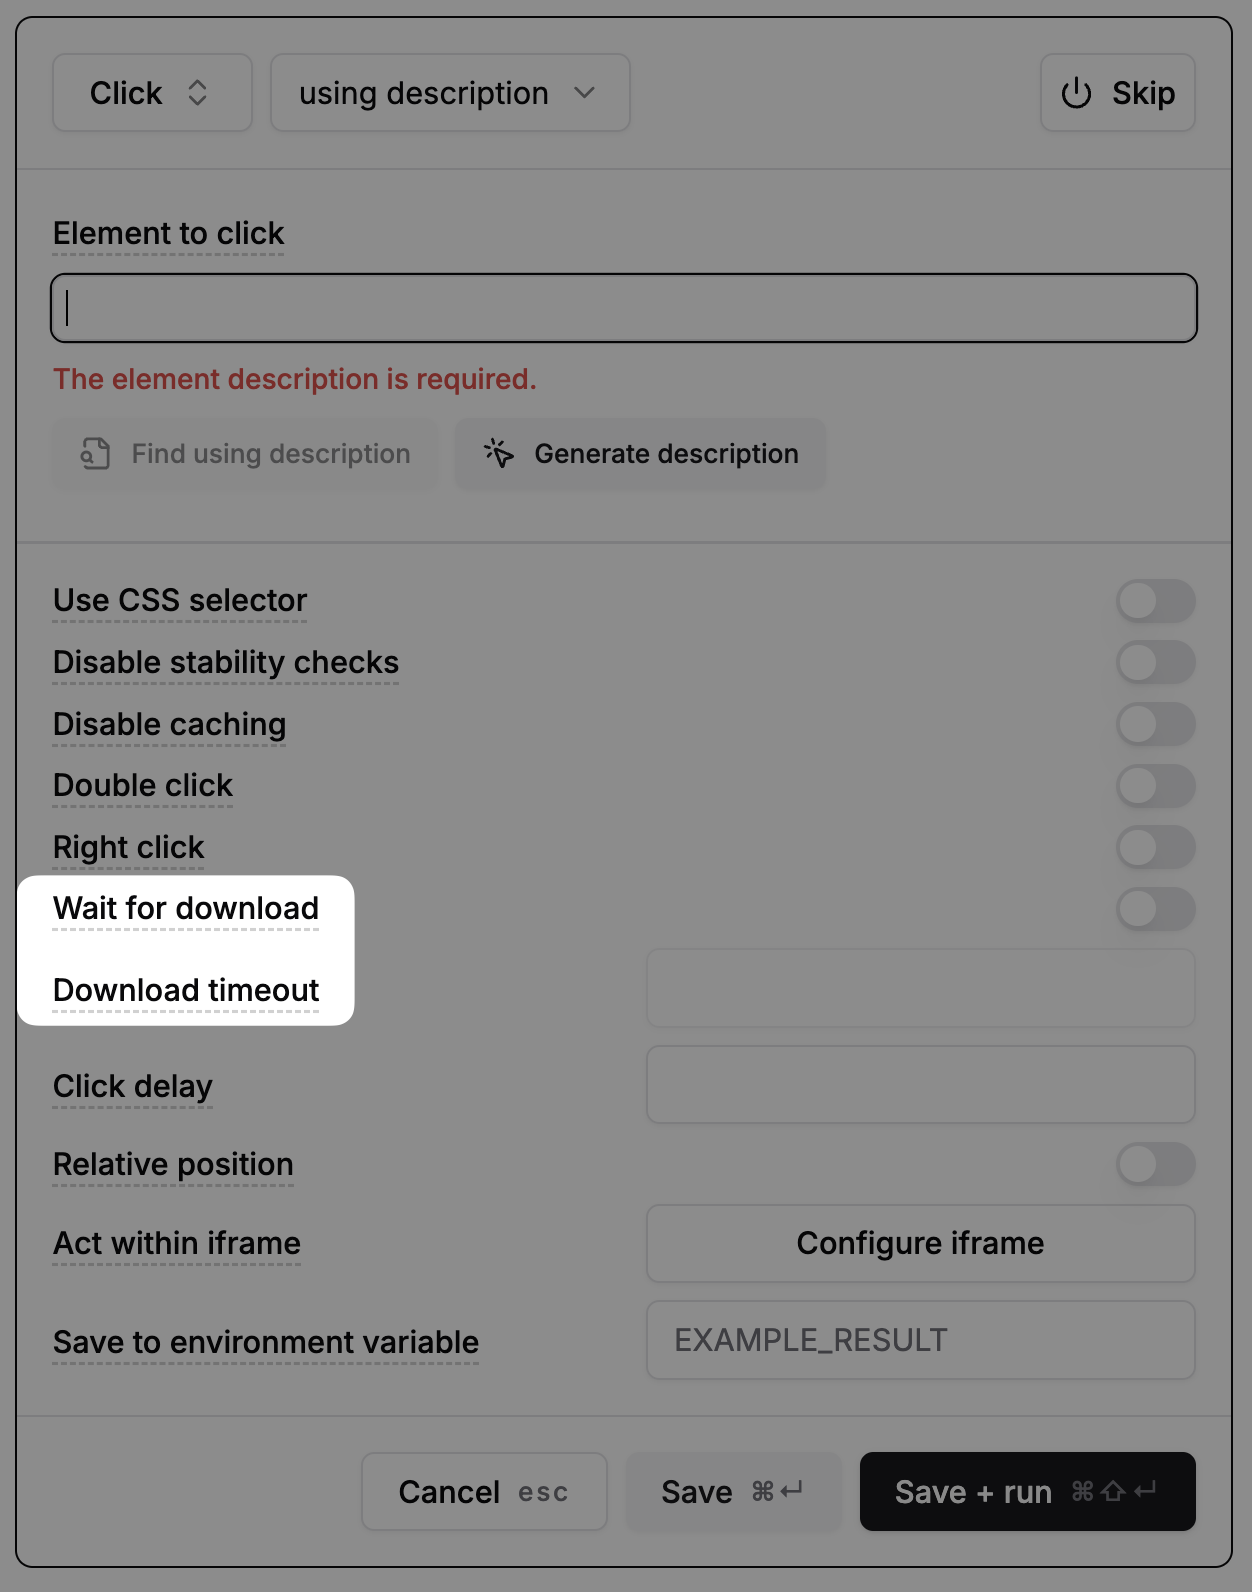This screenshot has width=1252, height=1592.
Task: Toggle the Use CSS selector switch
Action: pyautogui.click(x=1155, y=601)
